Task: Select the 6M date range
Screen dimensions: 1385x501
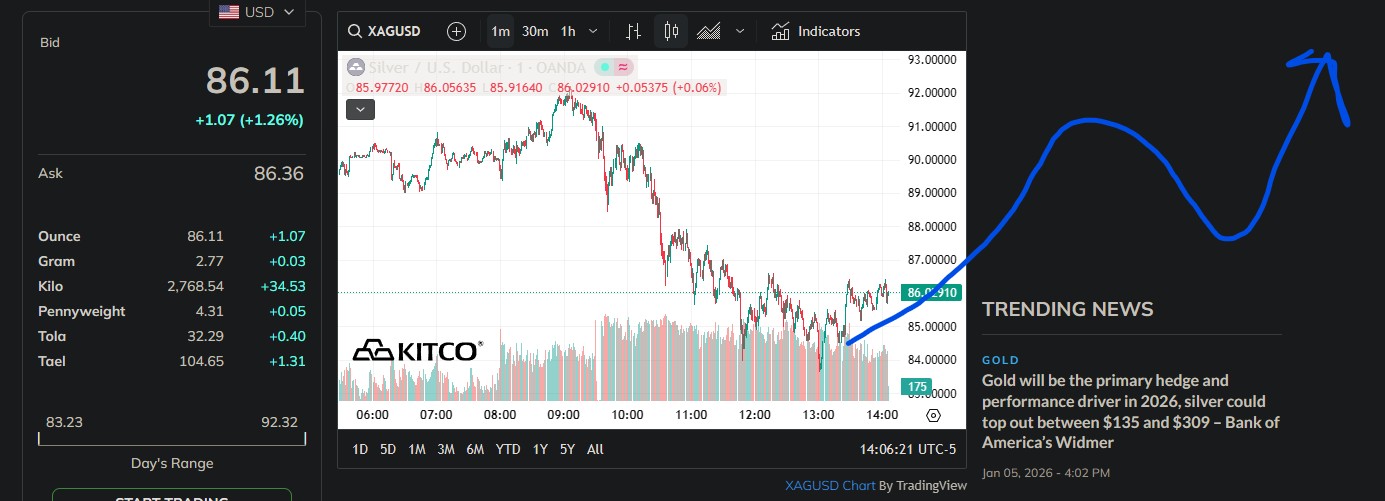Action: 475,449
